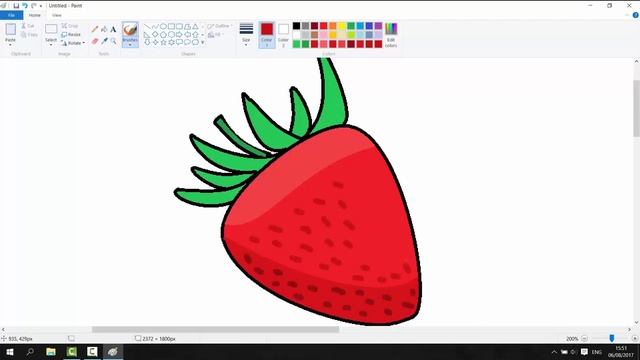Choose the Curve shape

point(155,27)
